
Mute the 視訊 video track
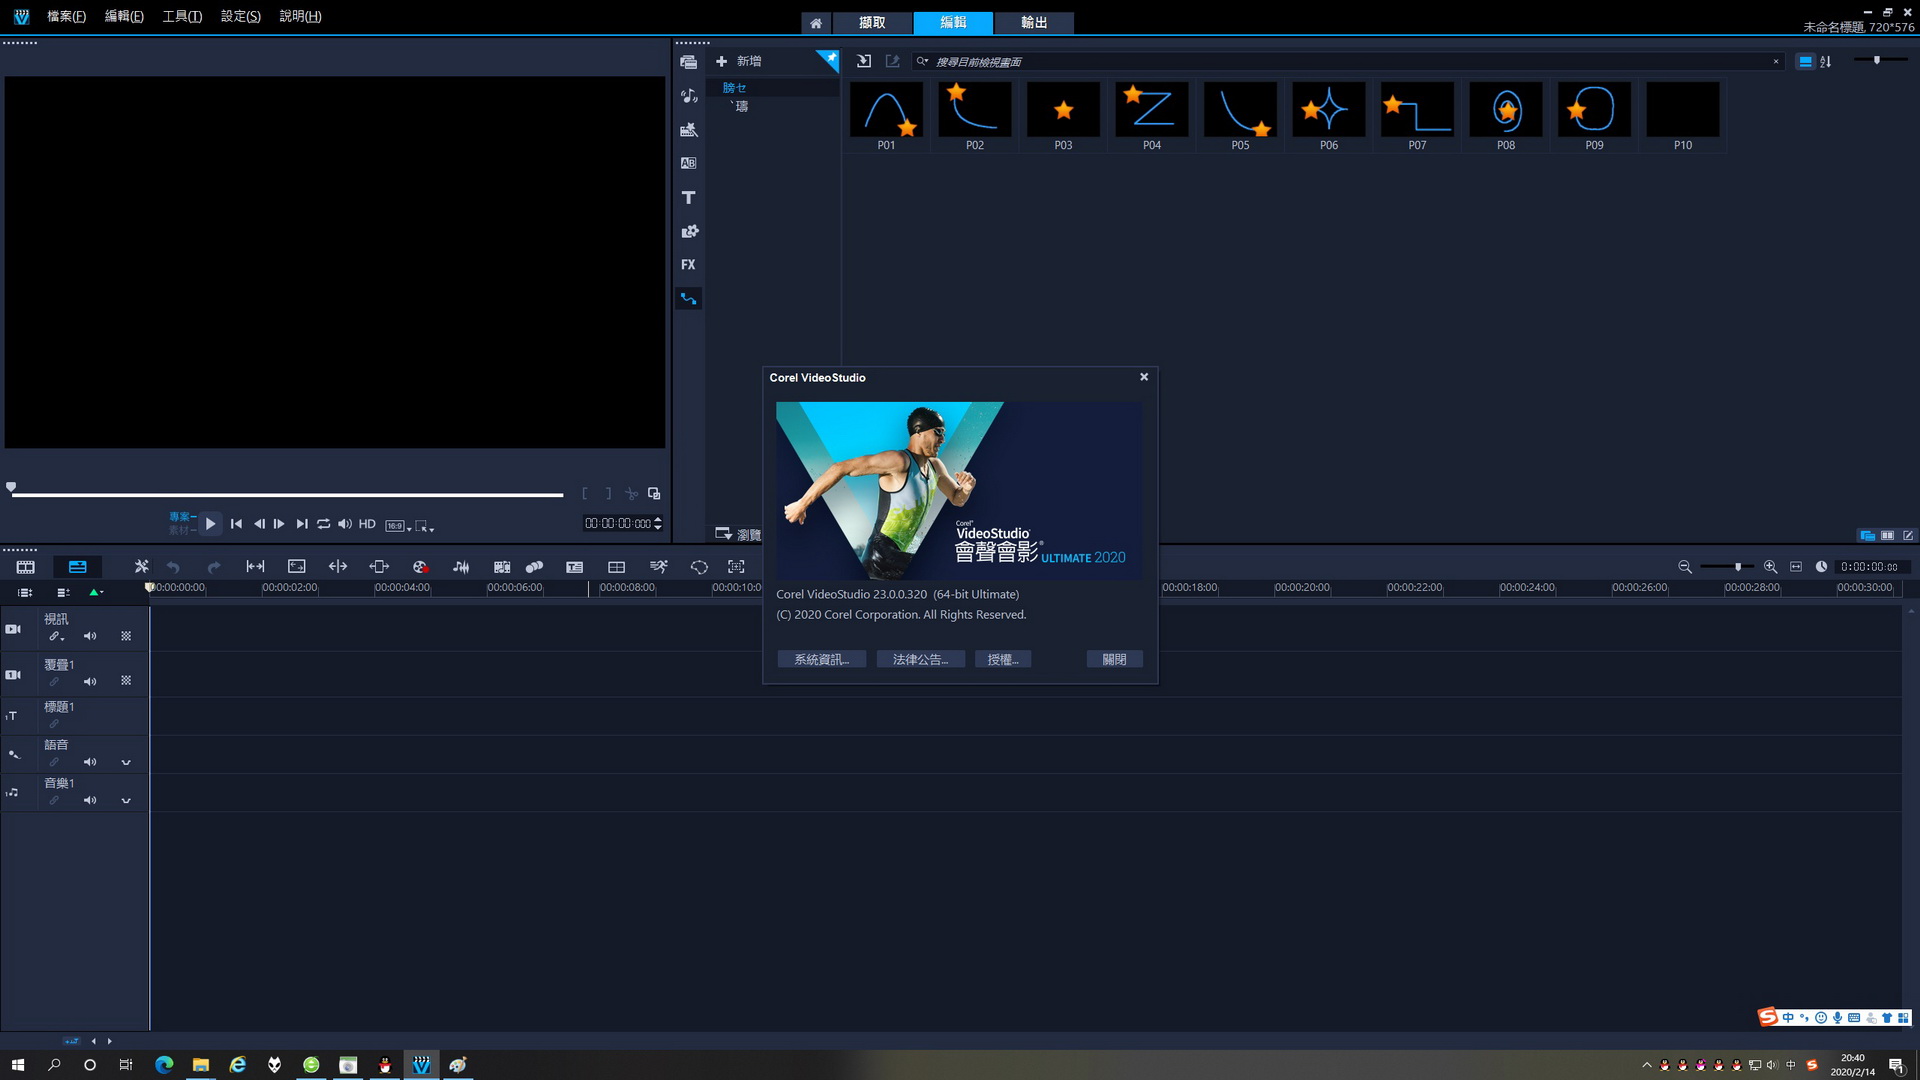90,636
